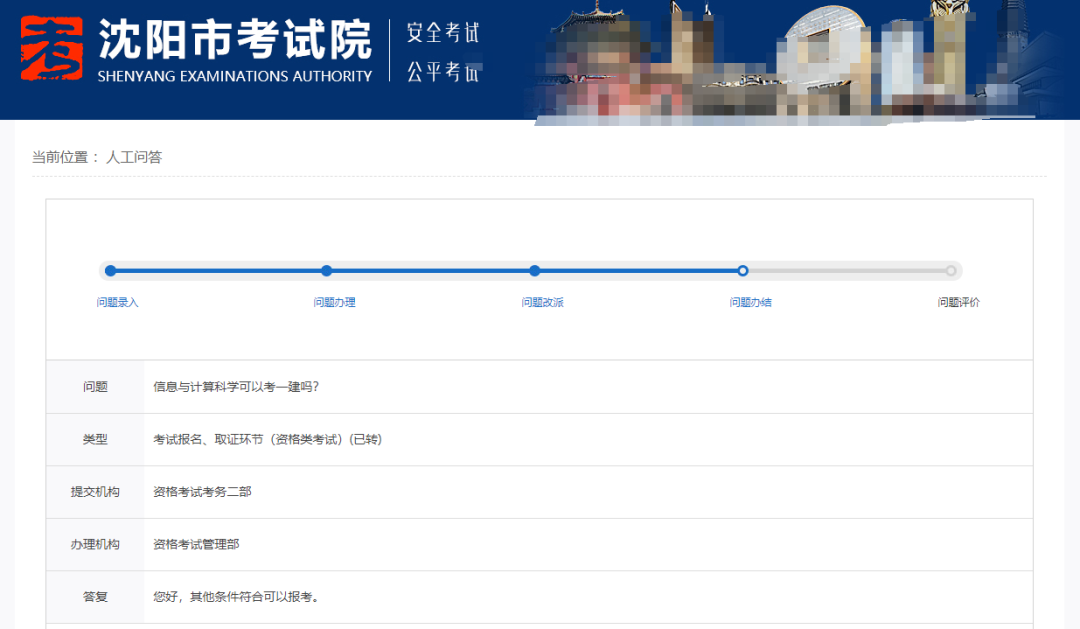The height and width of the screenshot is (629, 1080).
Task: Click the red Shenyang Examinations Authority logo
Action: point(51,49)
